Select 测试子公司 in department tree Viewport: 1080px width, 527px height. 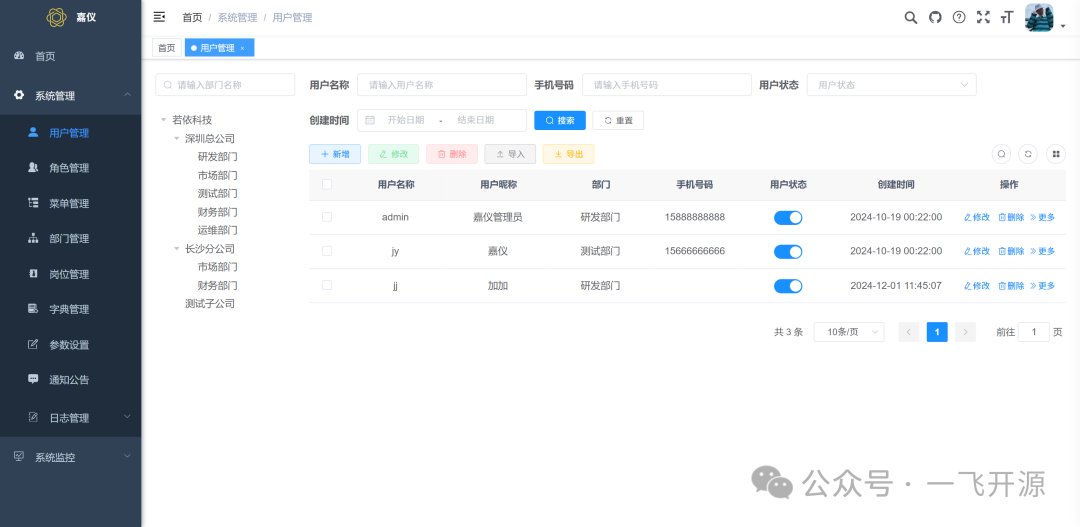click(210, 304)
